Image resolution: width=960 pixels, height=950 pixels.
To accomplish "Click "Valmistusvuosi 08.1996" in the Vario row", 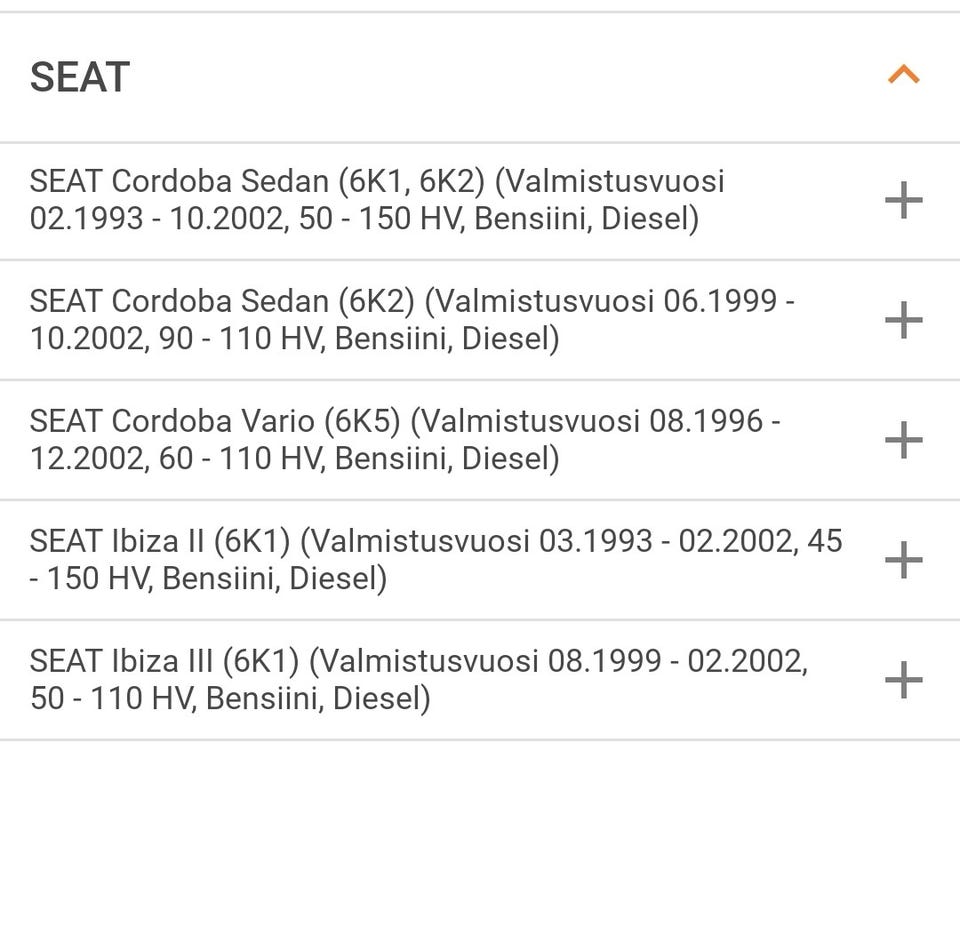I will tap(590, 421).
